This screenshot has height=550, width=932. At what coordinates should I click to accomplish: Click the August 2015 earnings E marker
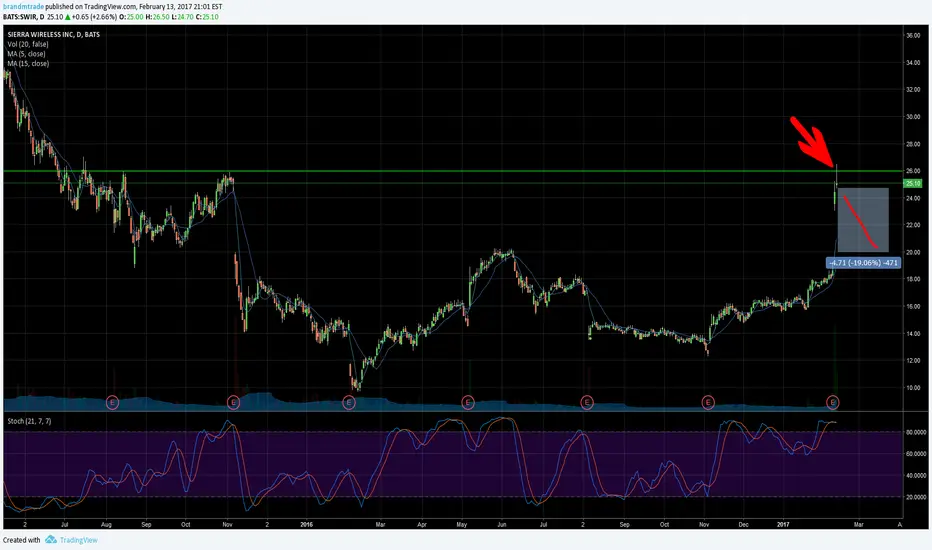click(x=112, y=403)
